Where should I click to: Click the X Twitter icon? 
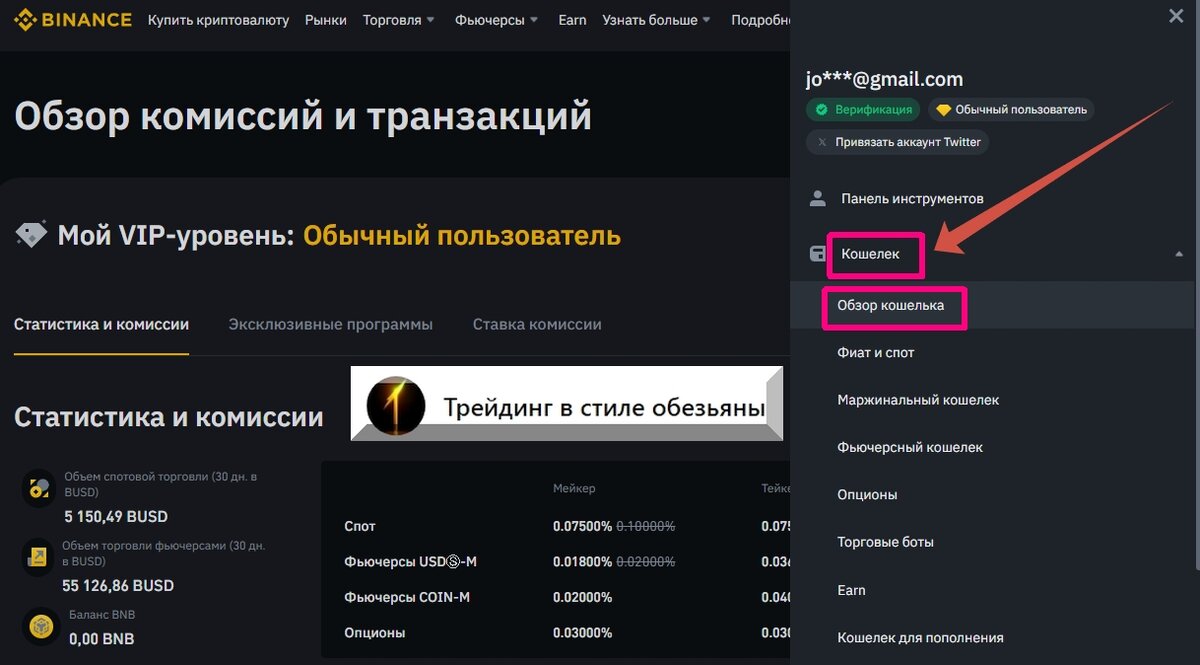[x=822, y=142]
